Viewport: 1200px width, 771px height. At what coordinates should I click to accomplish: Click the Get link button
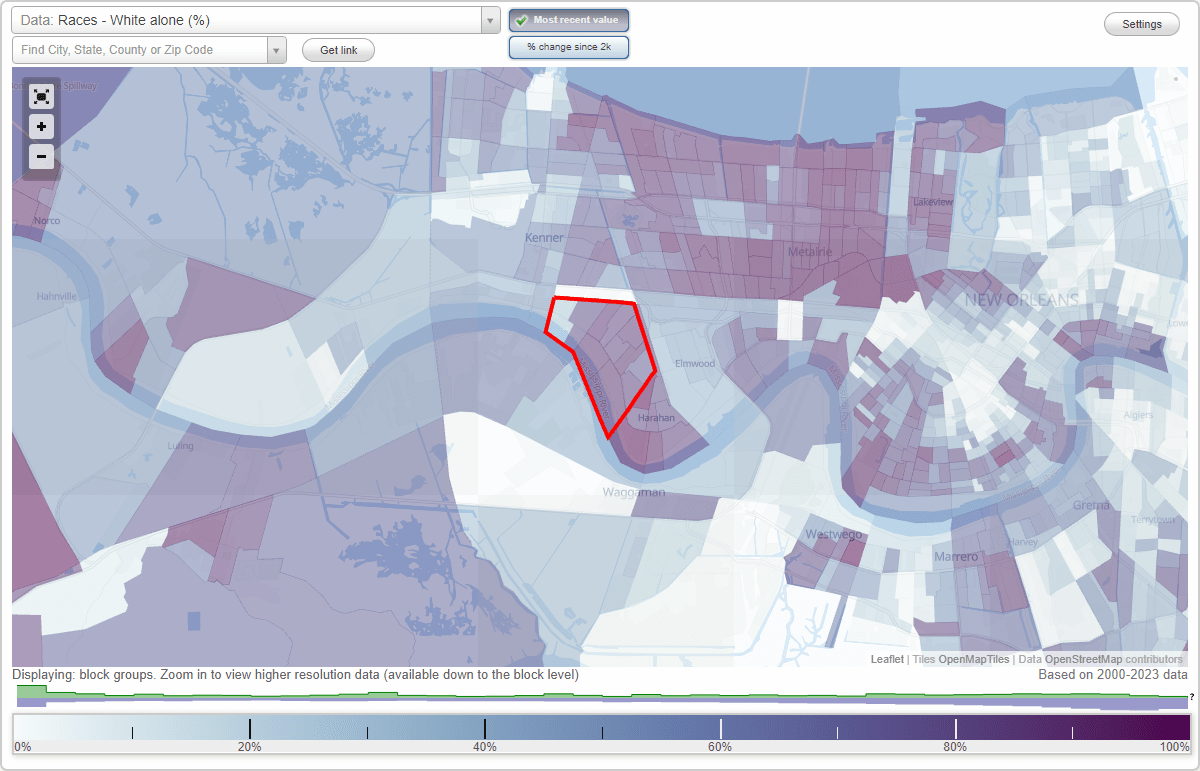(x=337, y=49)
